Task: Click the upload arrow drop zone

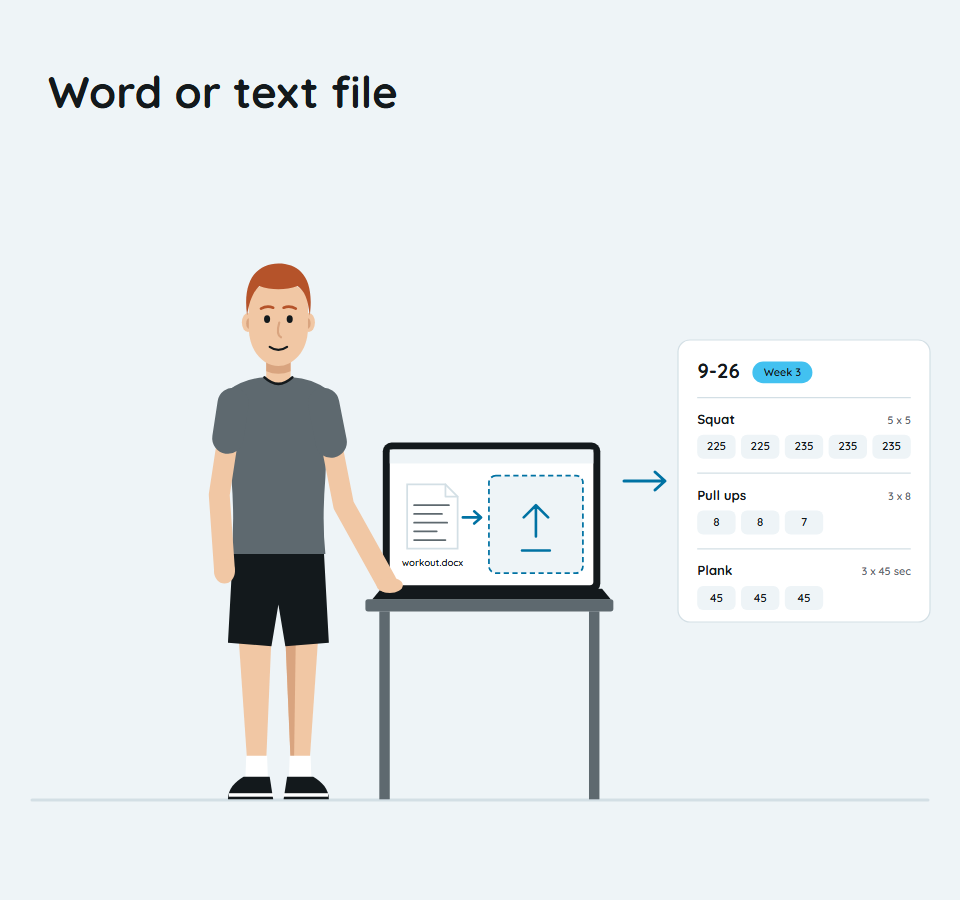Action: [x=536, y=524]
